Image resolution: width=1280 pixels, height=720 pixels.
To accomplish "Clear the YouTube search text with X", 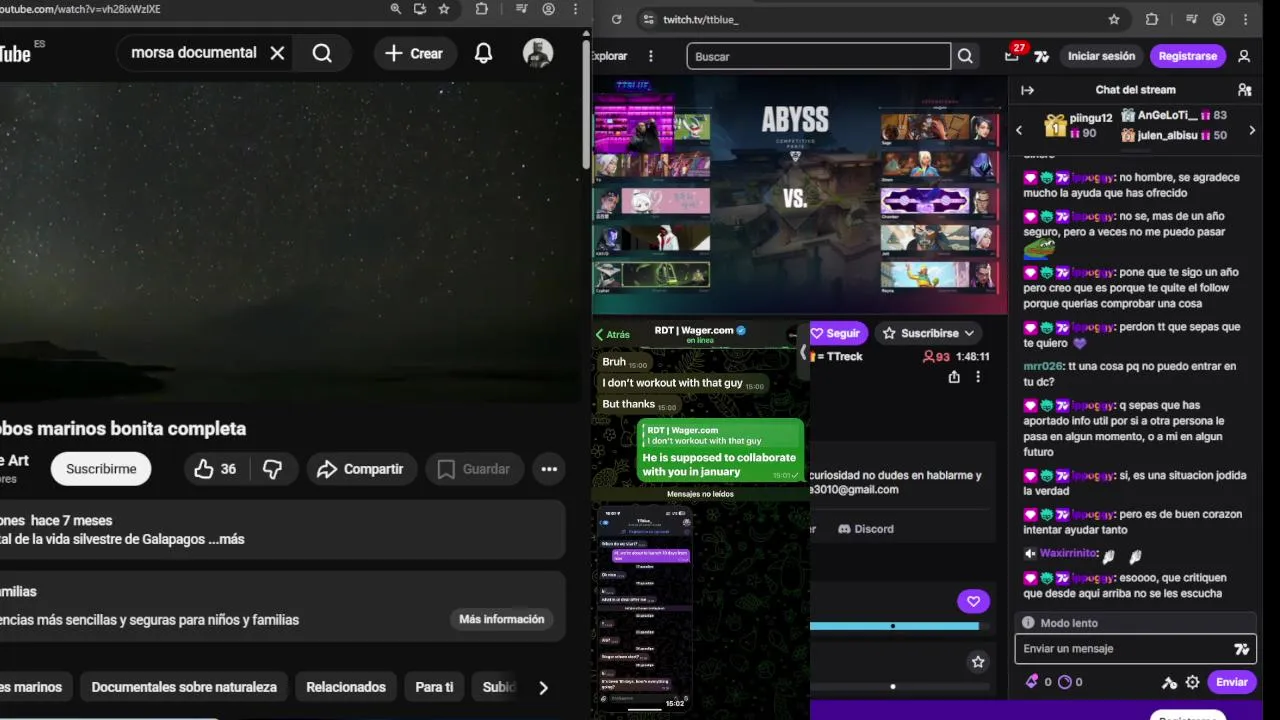I will (278, 53).
